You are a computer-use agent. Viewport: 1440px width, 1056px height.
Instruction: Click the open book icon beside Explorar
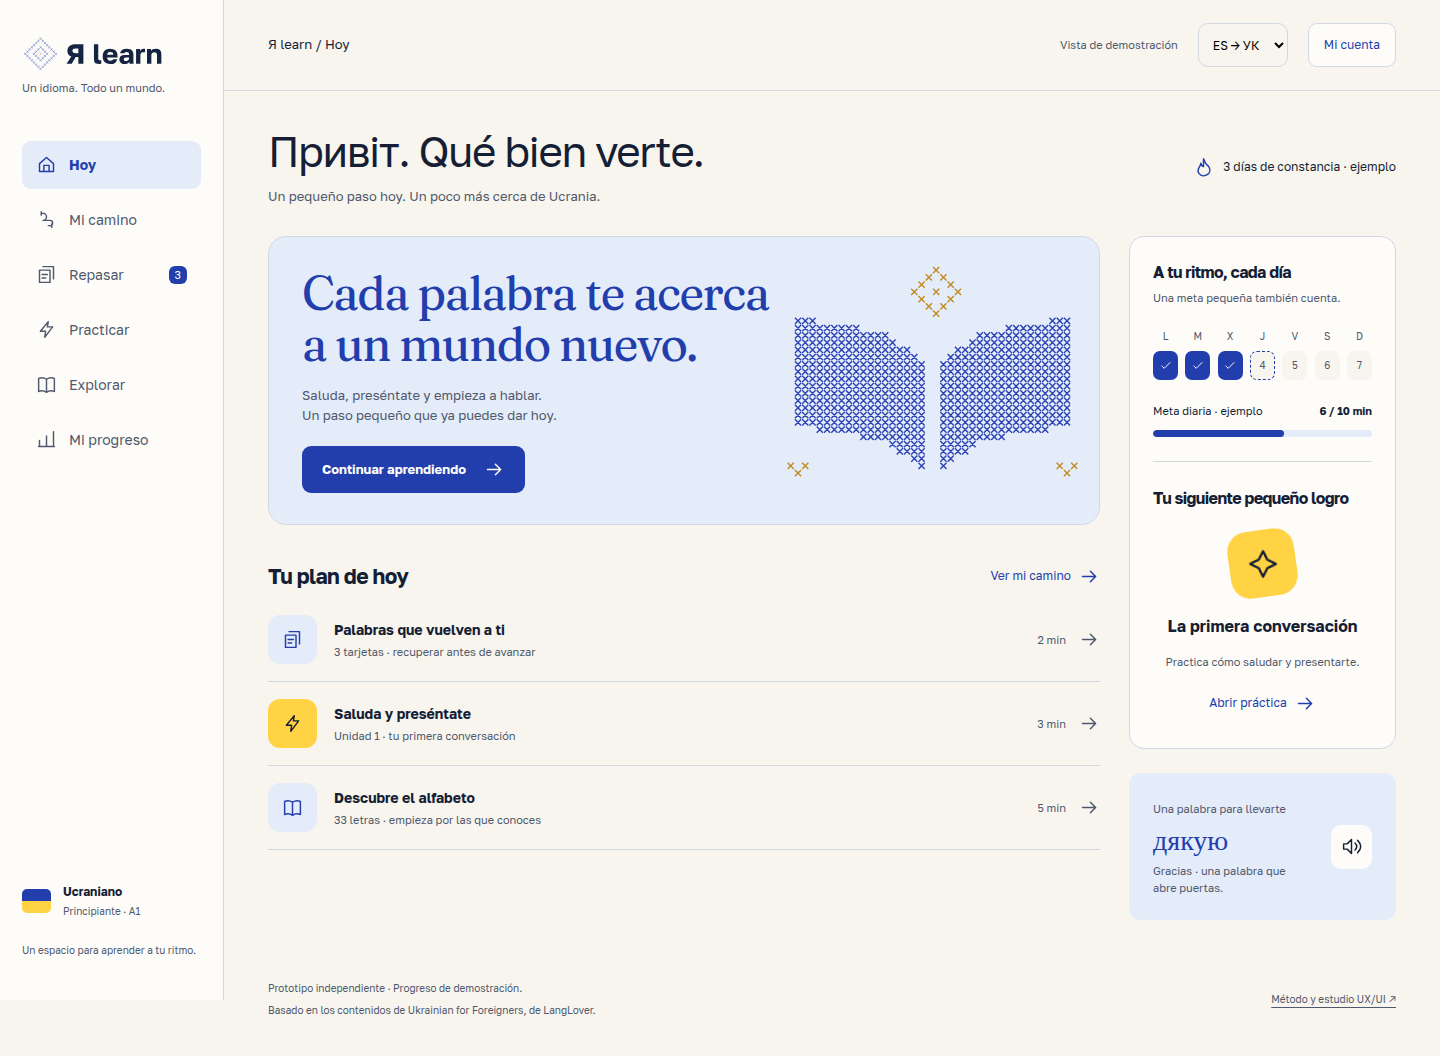coord(46,385)
